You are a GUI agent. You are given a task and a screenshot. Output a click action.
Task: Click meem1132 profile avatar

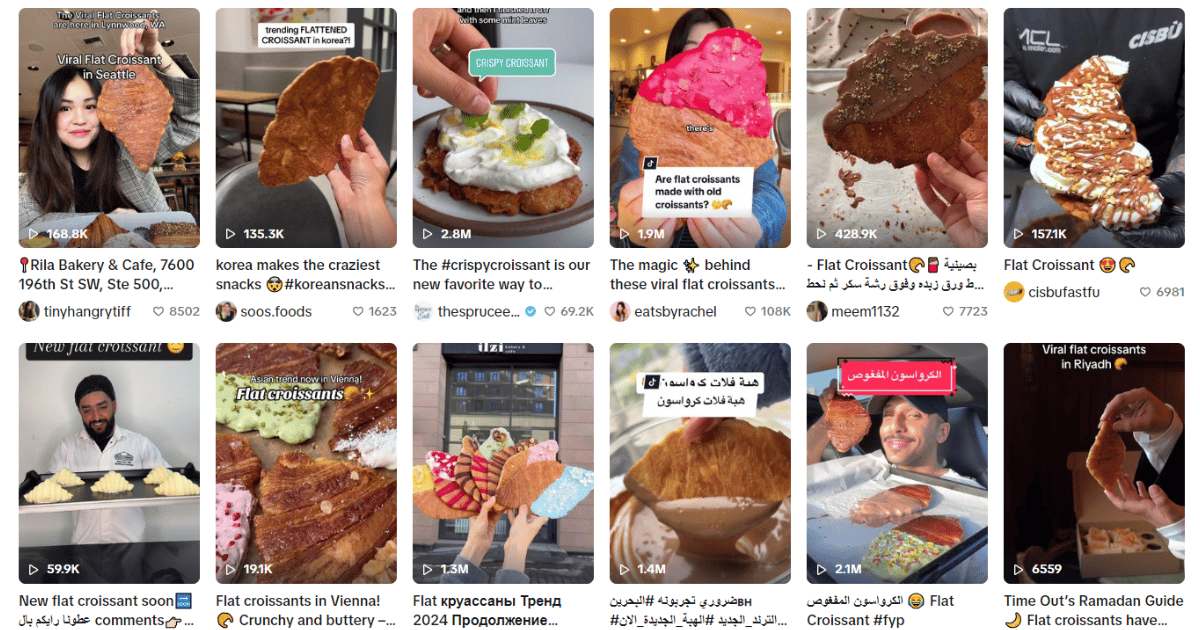click(x=817, y=311)
